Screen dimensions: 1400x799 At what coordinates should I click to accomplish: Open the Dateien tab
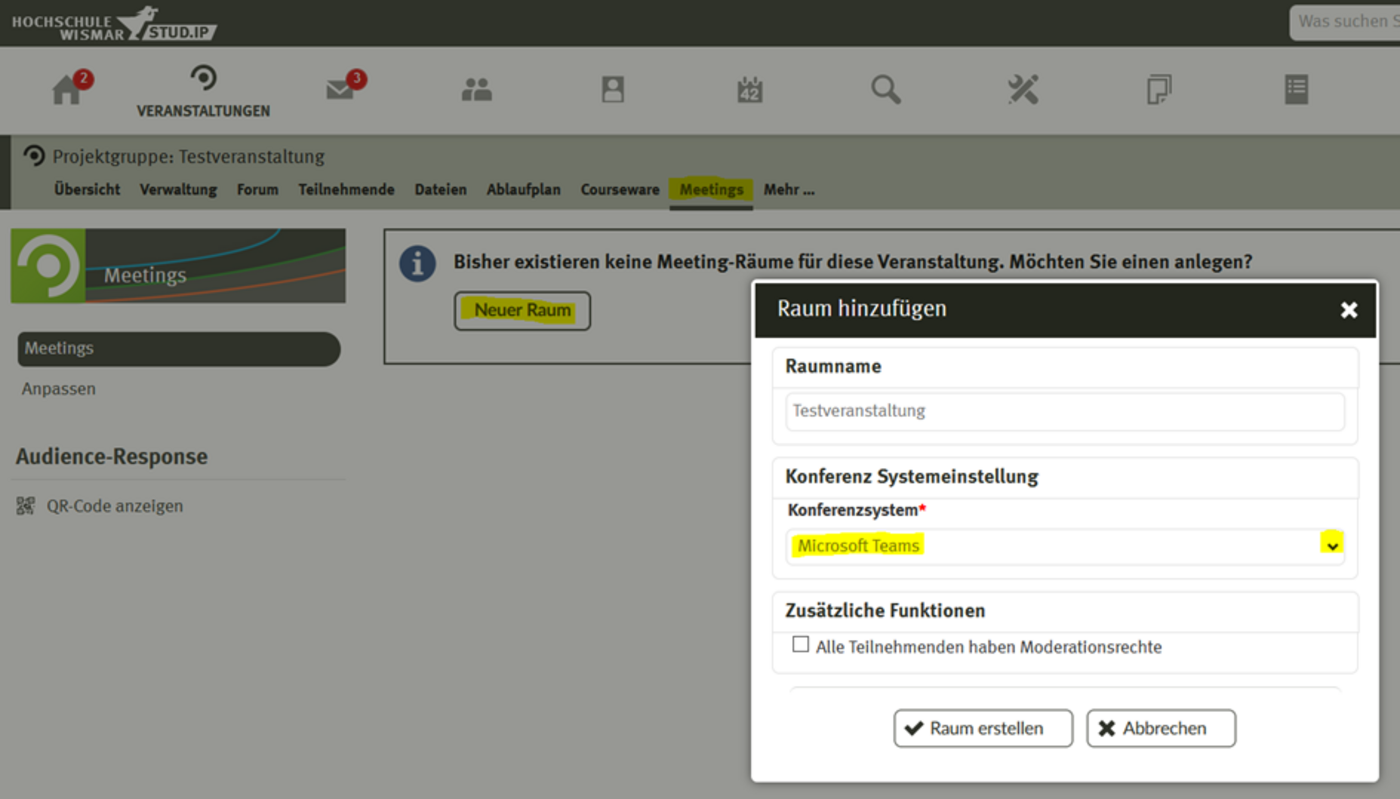[441, 189]
